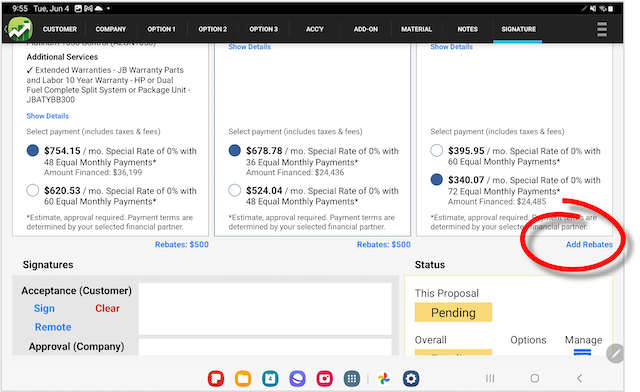This screenshot has width=640, height=392.
Task: Tap the home navigation button
Action: click(535, 379)
